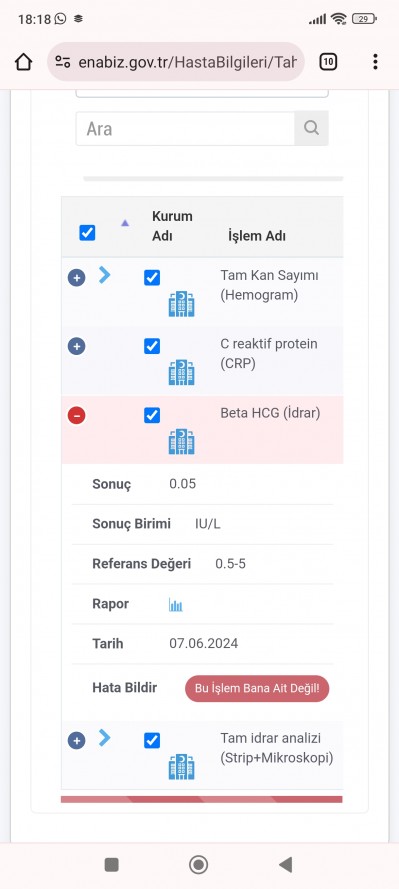The height and width of the screenshot is (889, 399).
Task: Collapse the Beta HCG row with minus button
Action: coord(77,416)
